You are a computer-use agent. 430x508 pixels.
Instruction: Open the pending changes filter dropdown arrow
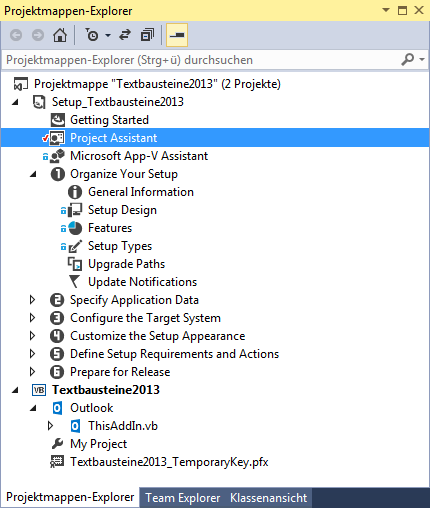[108, 35]
